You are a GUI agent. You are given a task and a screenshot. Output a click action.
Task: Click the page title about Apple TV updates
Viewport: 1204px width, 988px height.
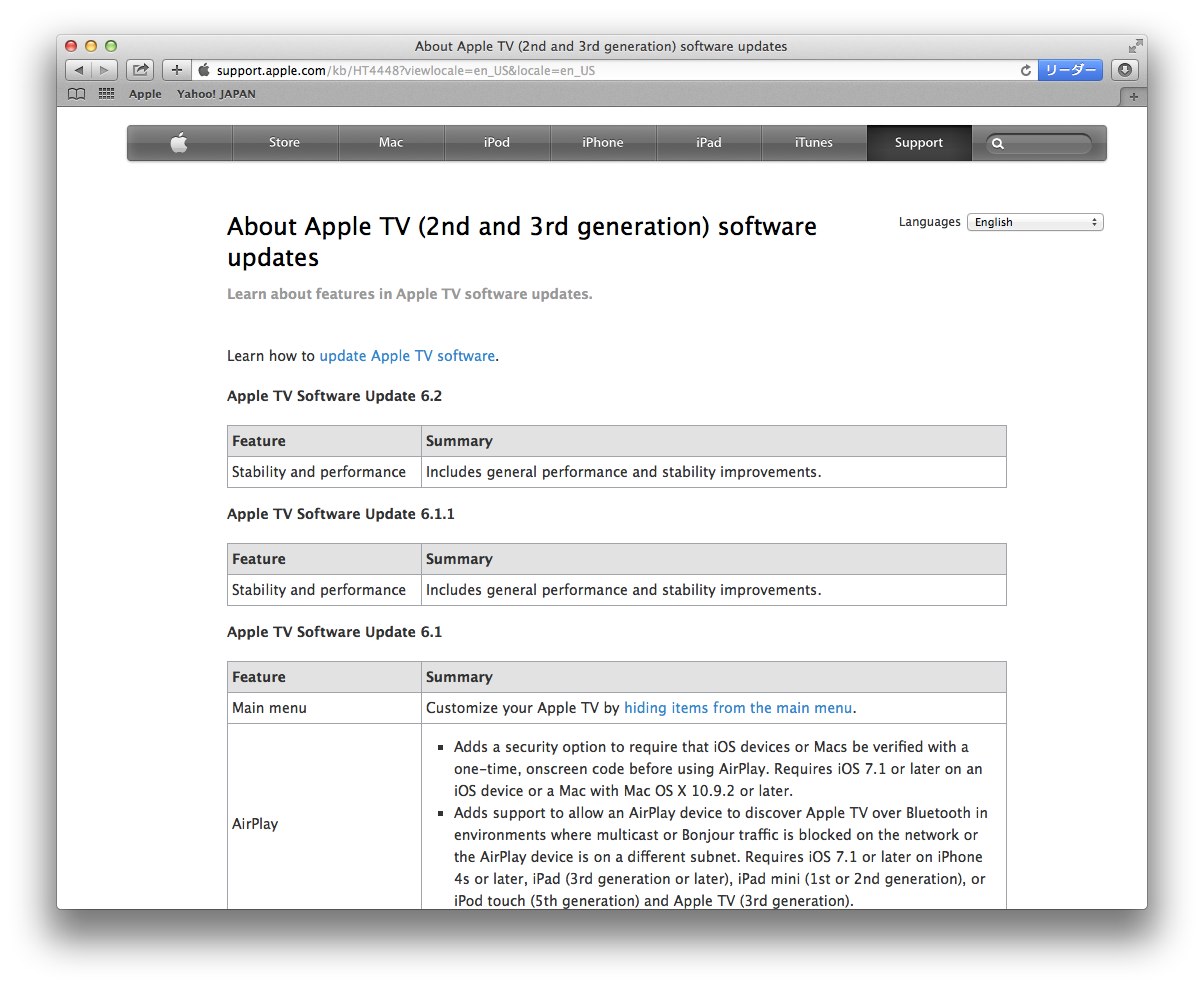pos(522,241)
